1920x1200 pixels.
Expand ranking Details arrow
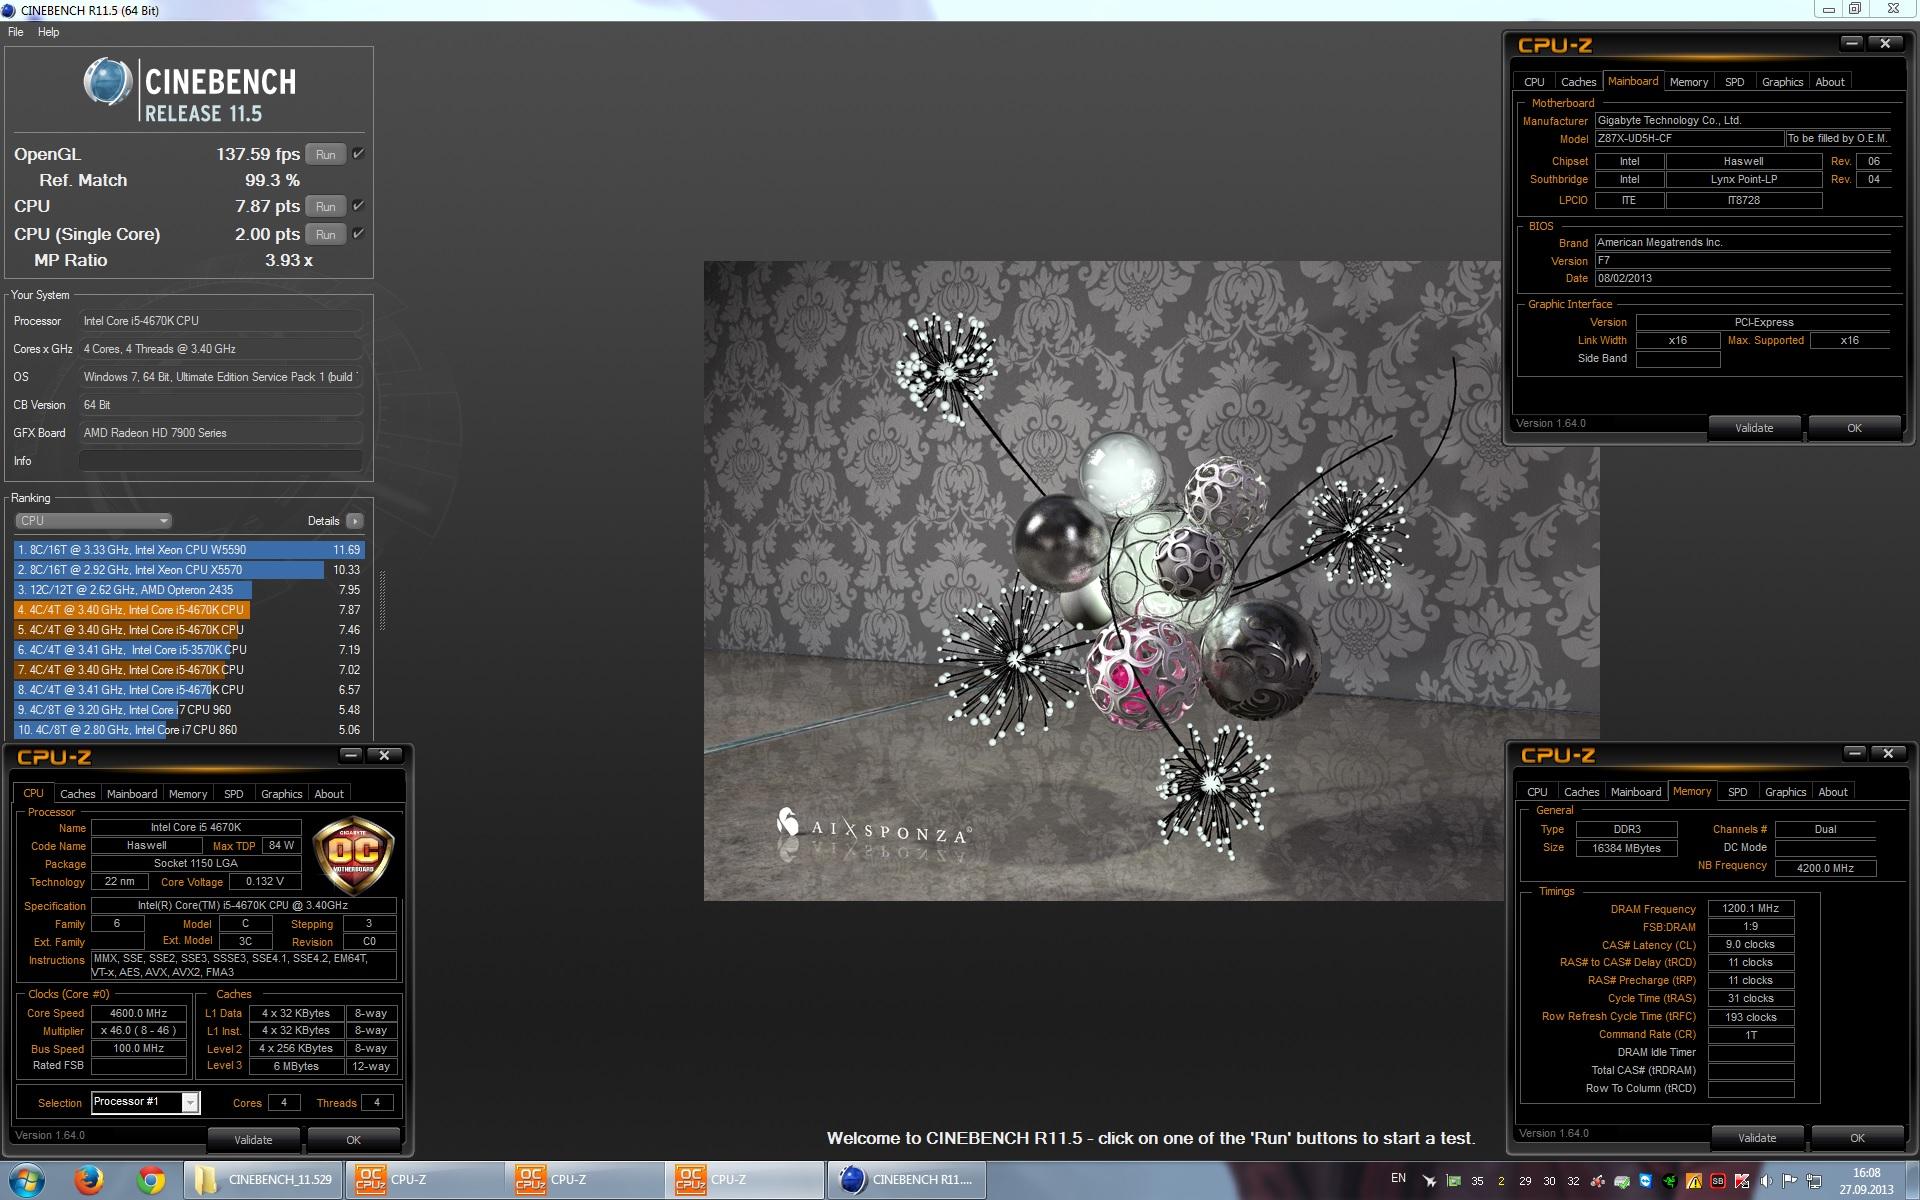tap(354, 521)
